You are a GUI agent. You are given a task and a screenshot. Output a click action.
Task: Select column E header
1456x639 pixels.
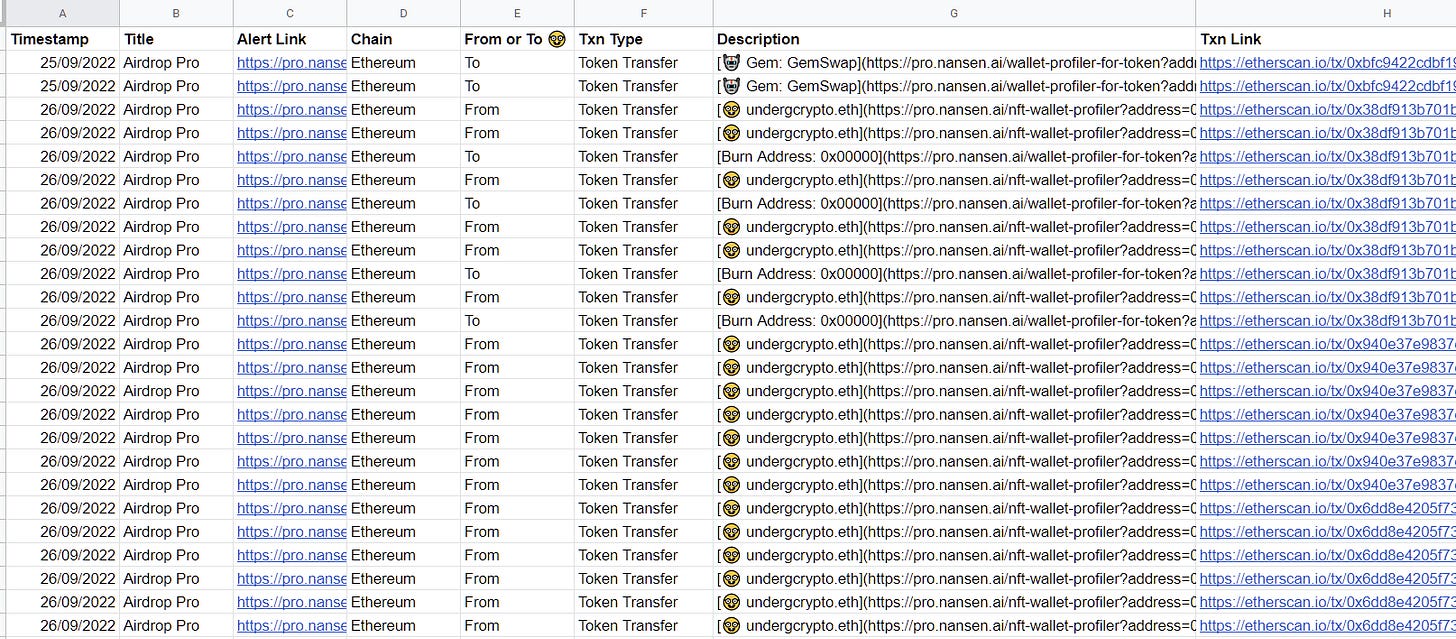[x=517, y=13]
